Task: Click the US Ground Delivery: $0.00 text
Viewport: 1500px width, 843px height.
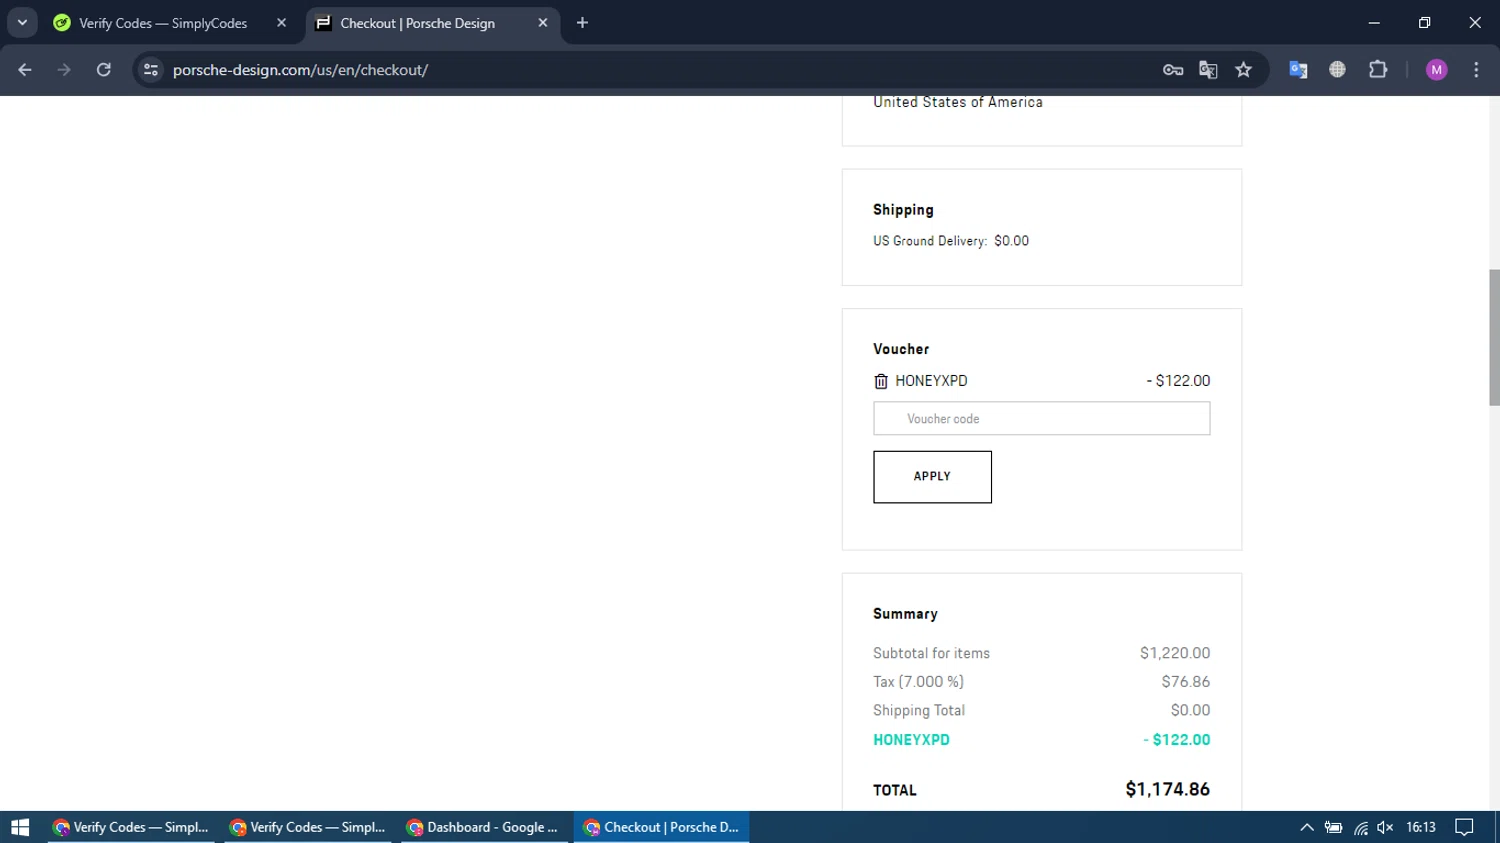Action: (x=951, y=241)
